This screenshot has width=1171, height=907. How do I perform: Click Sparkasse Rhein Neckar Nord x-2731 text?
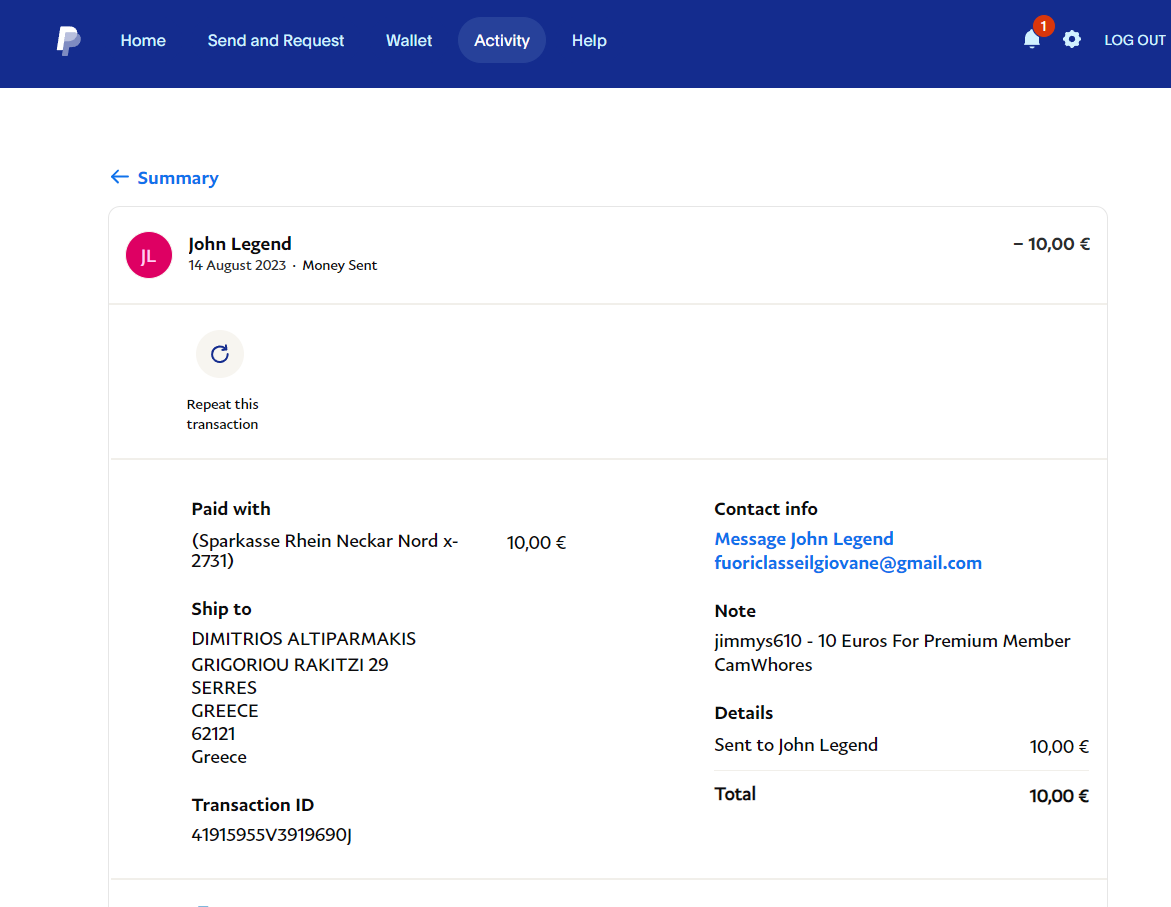pos(325,551)
